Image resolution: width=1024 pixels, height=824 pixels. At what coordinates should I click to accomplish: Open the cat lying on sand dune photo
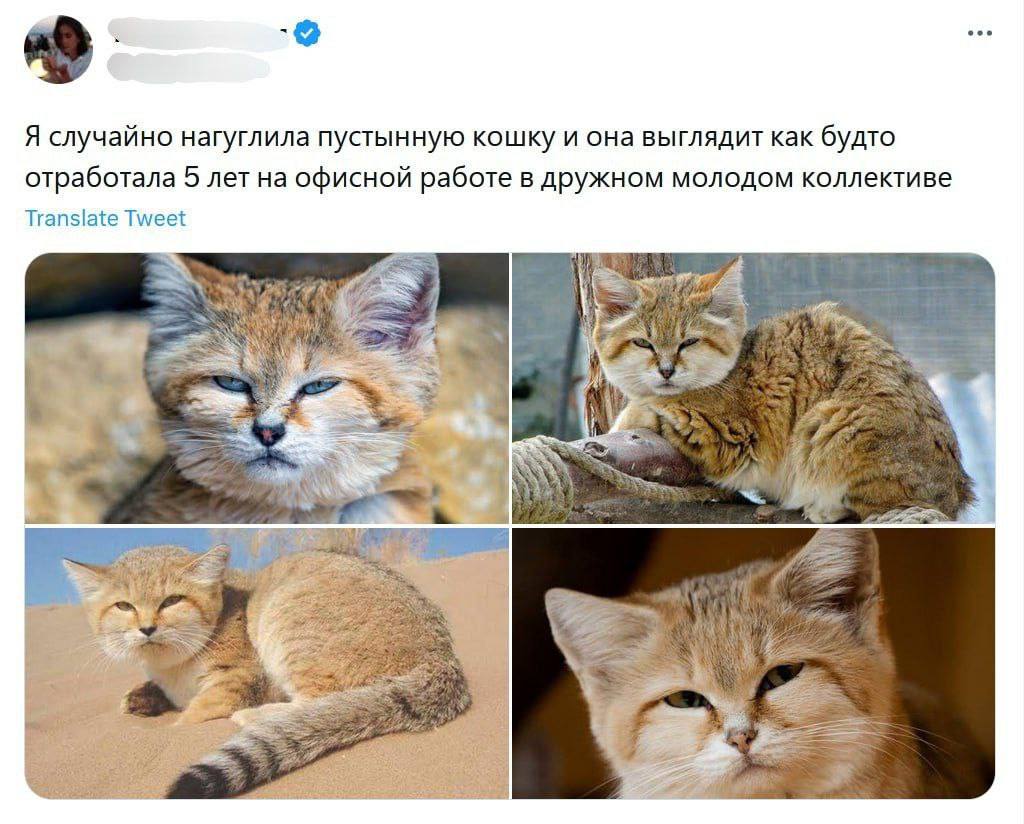coord(266,663)
